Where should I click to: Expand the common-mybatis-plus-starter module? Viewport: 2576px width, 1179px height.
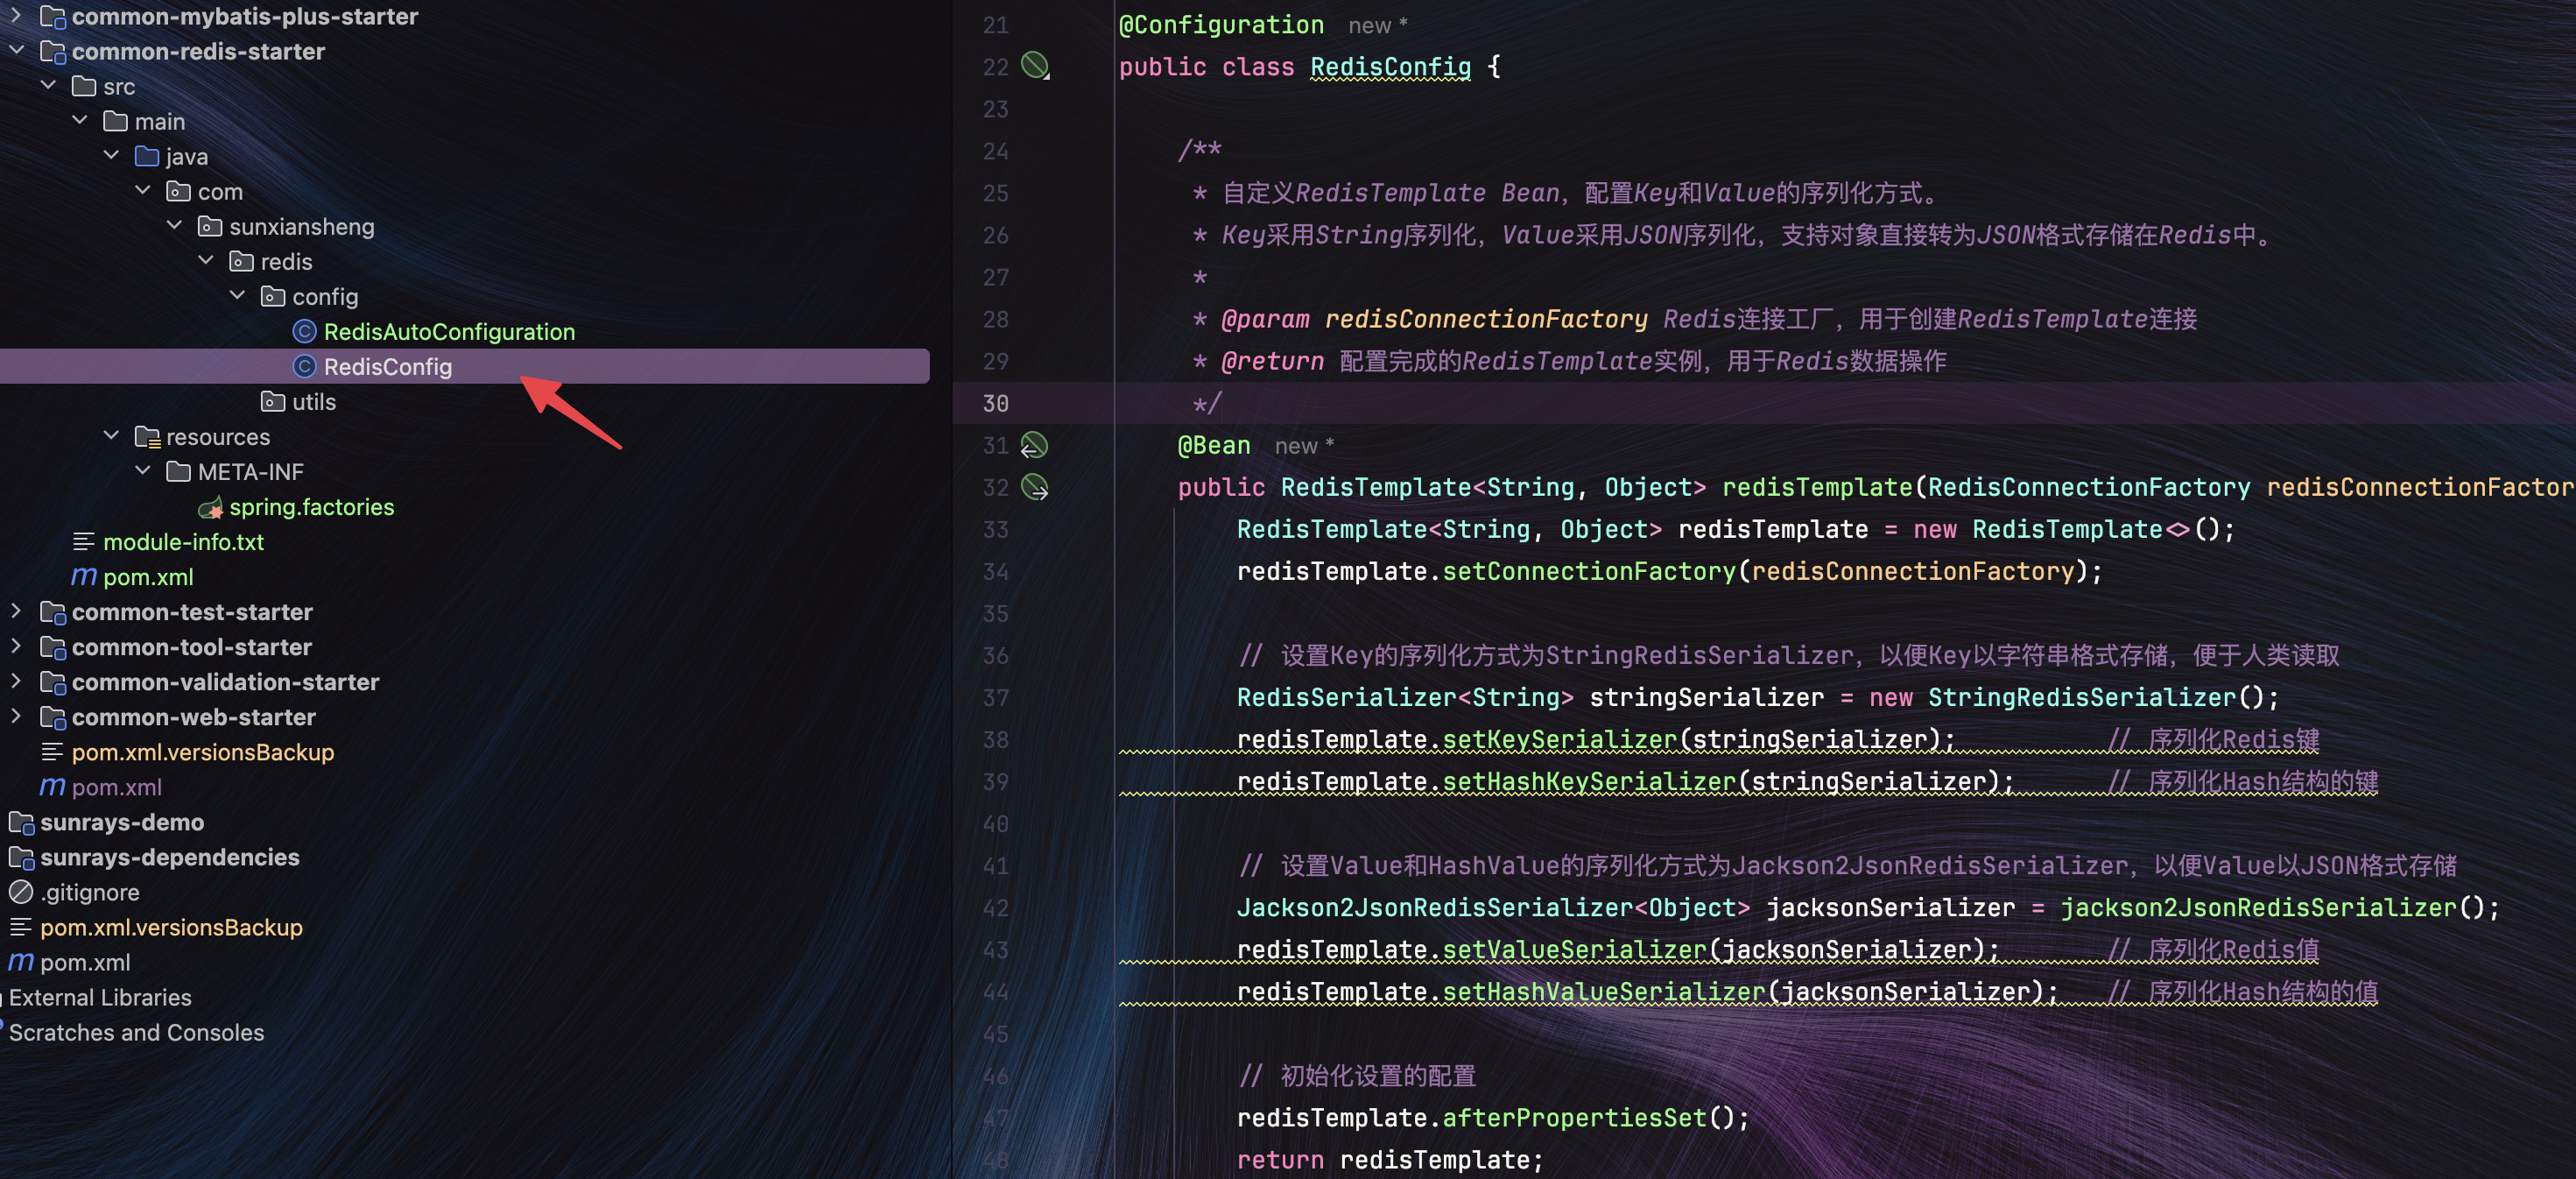point(16,16)
